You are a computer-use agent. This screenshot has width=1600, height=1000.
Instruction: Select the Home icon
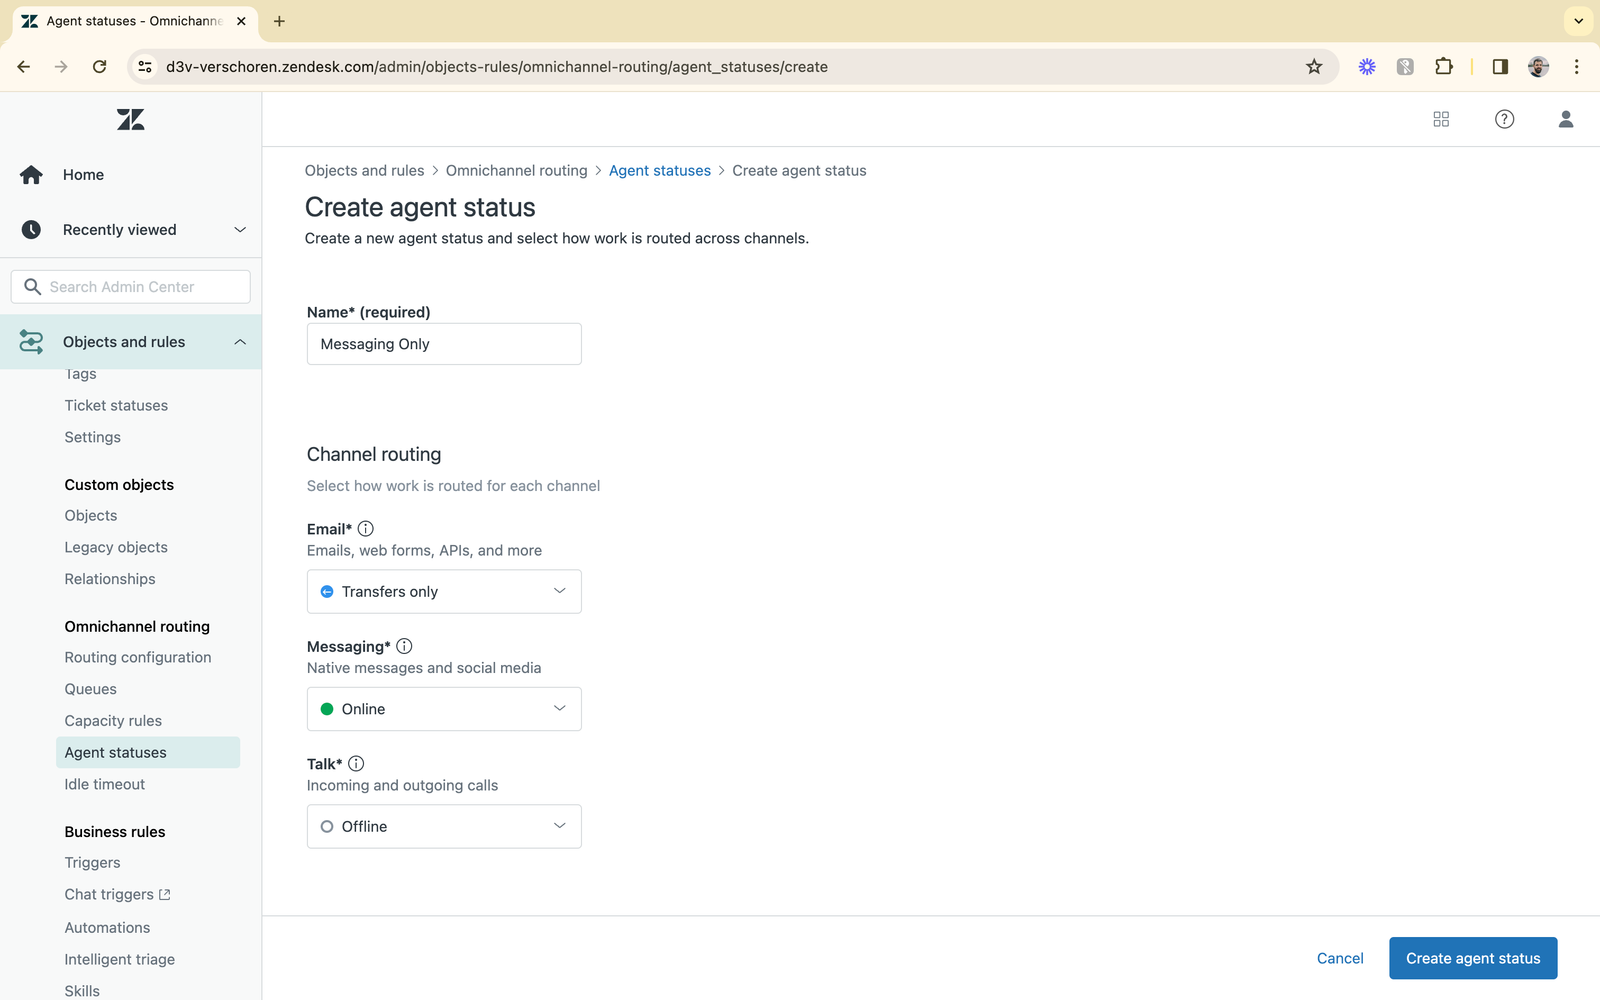(x=31, y=174)
